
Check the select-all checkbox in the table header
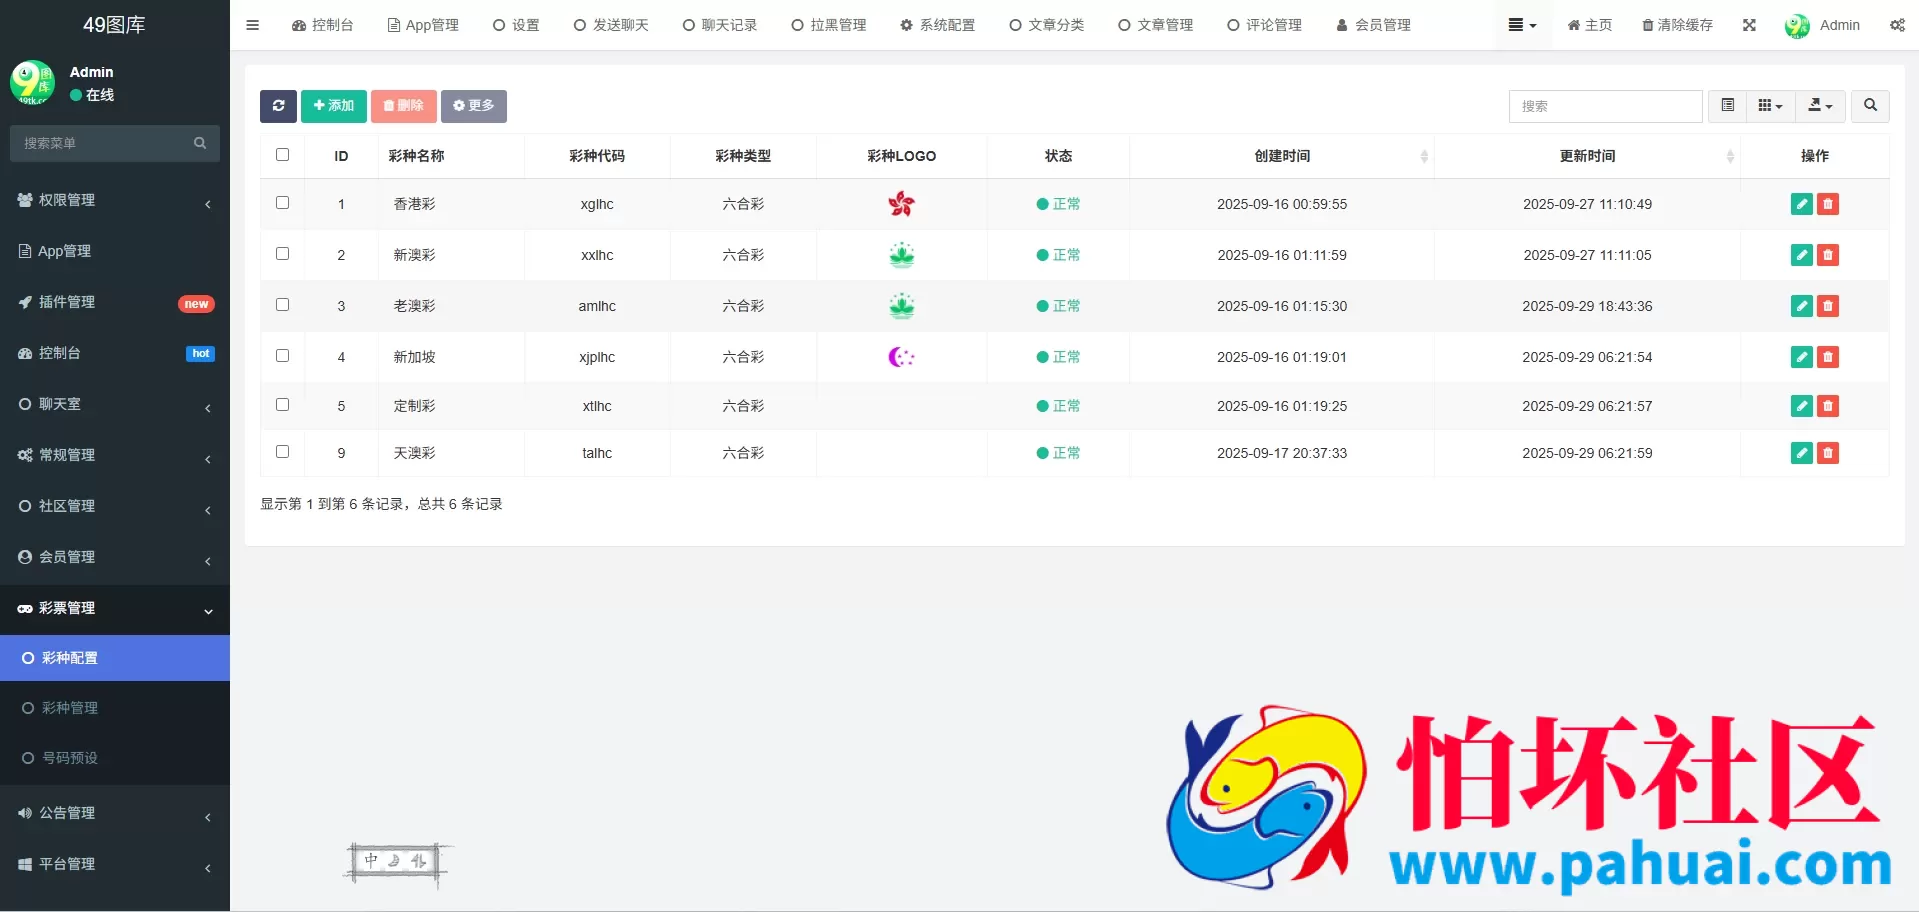282,155
